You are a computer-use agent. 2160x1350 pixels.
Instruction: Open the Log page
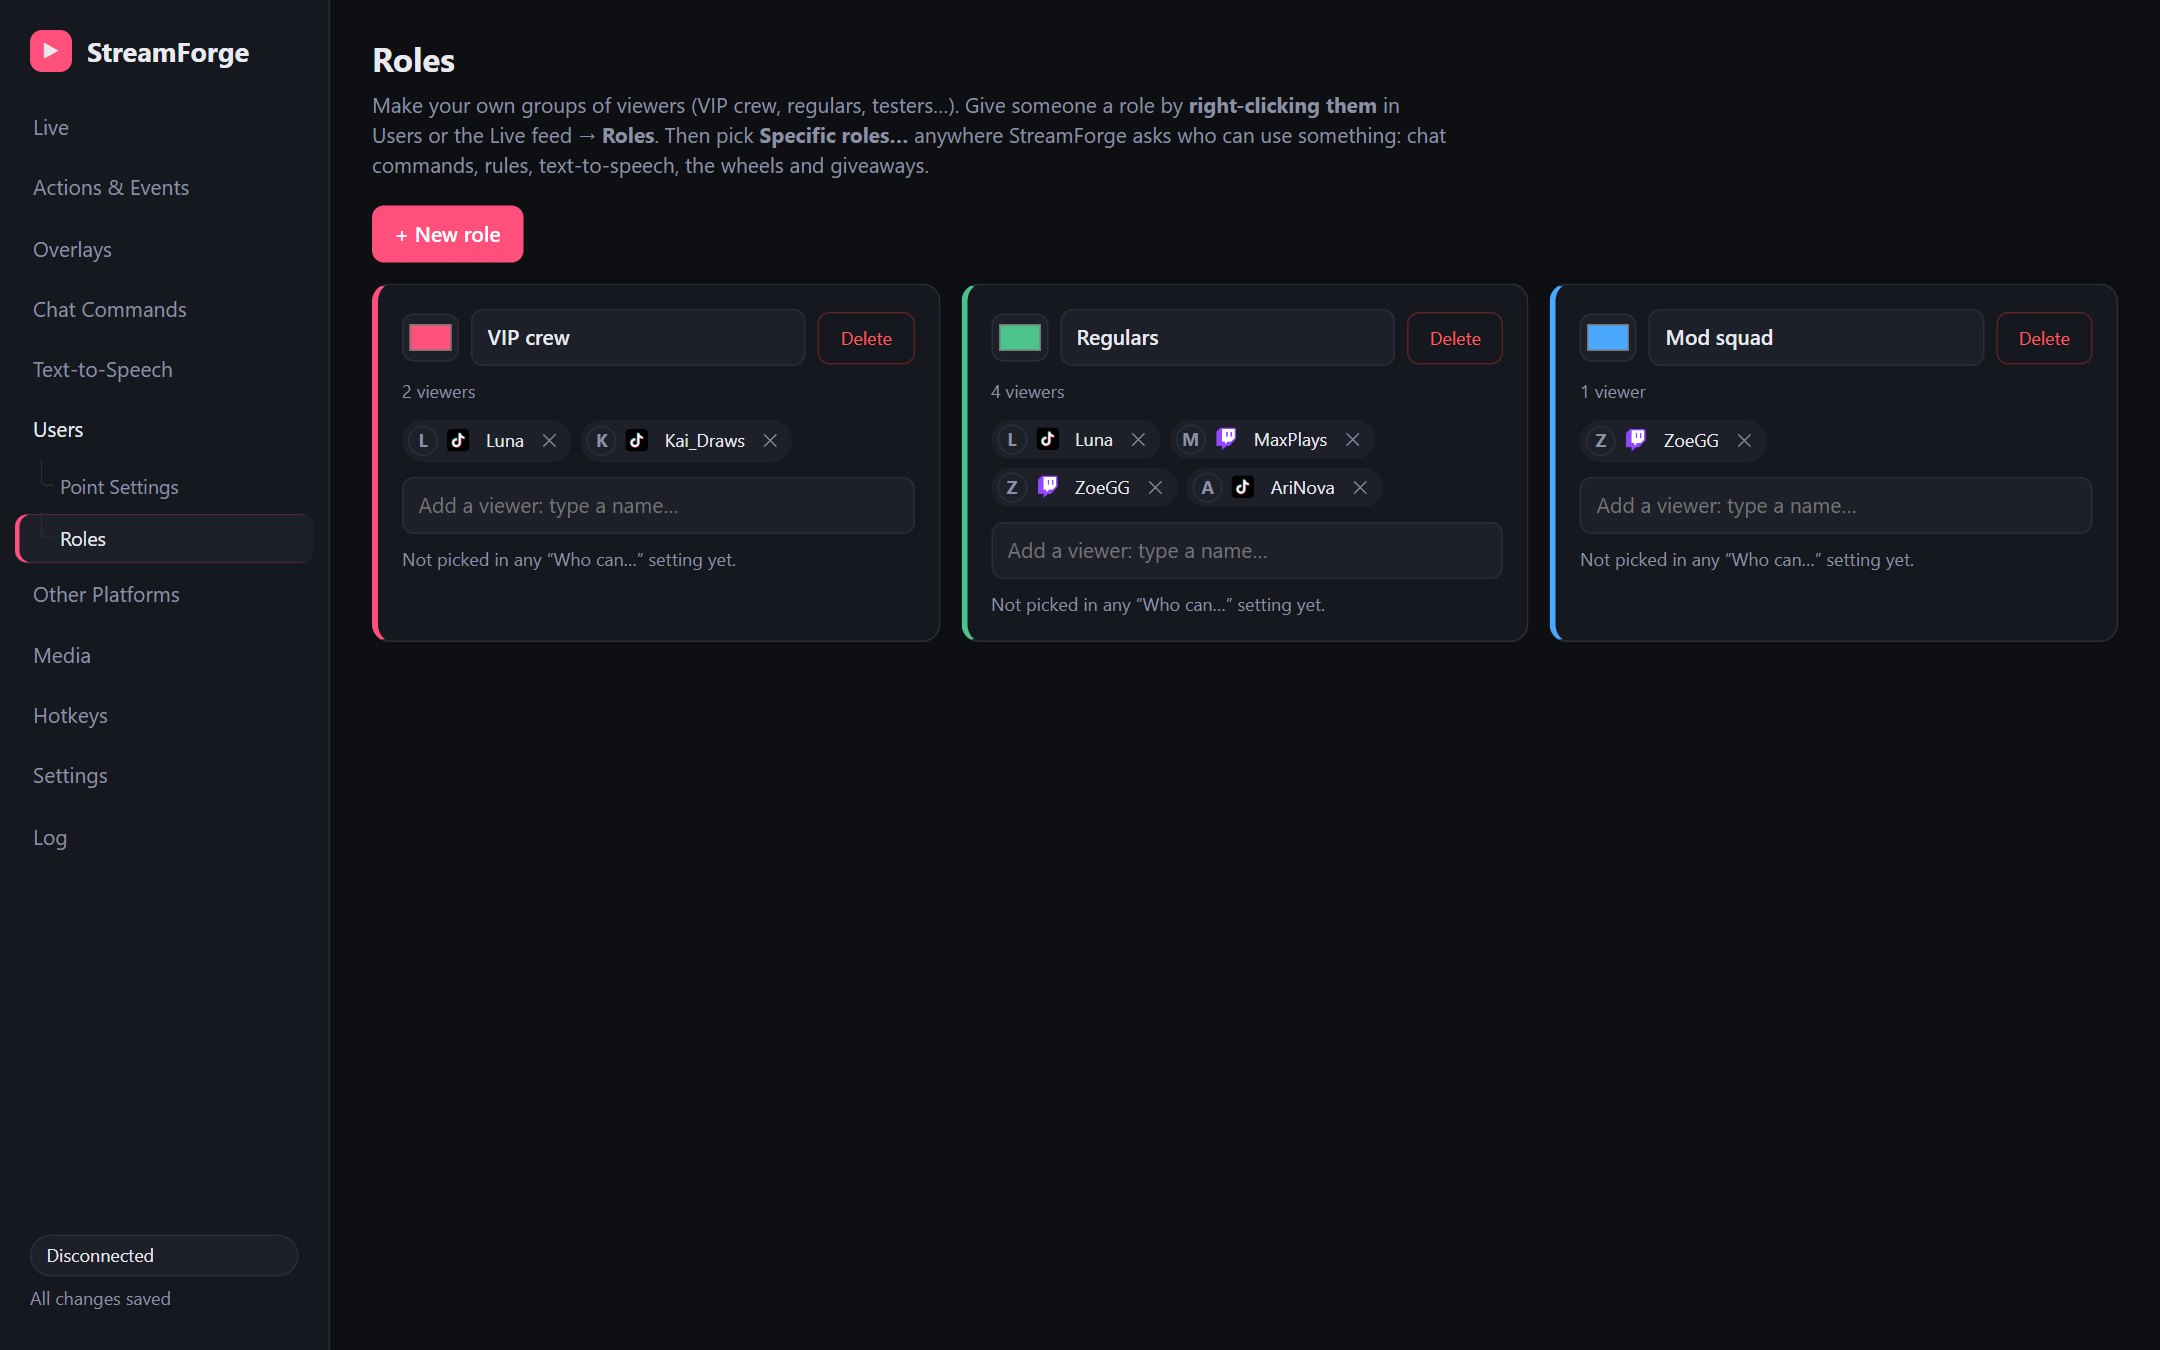click(164, 838)
